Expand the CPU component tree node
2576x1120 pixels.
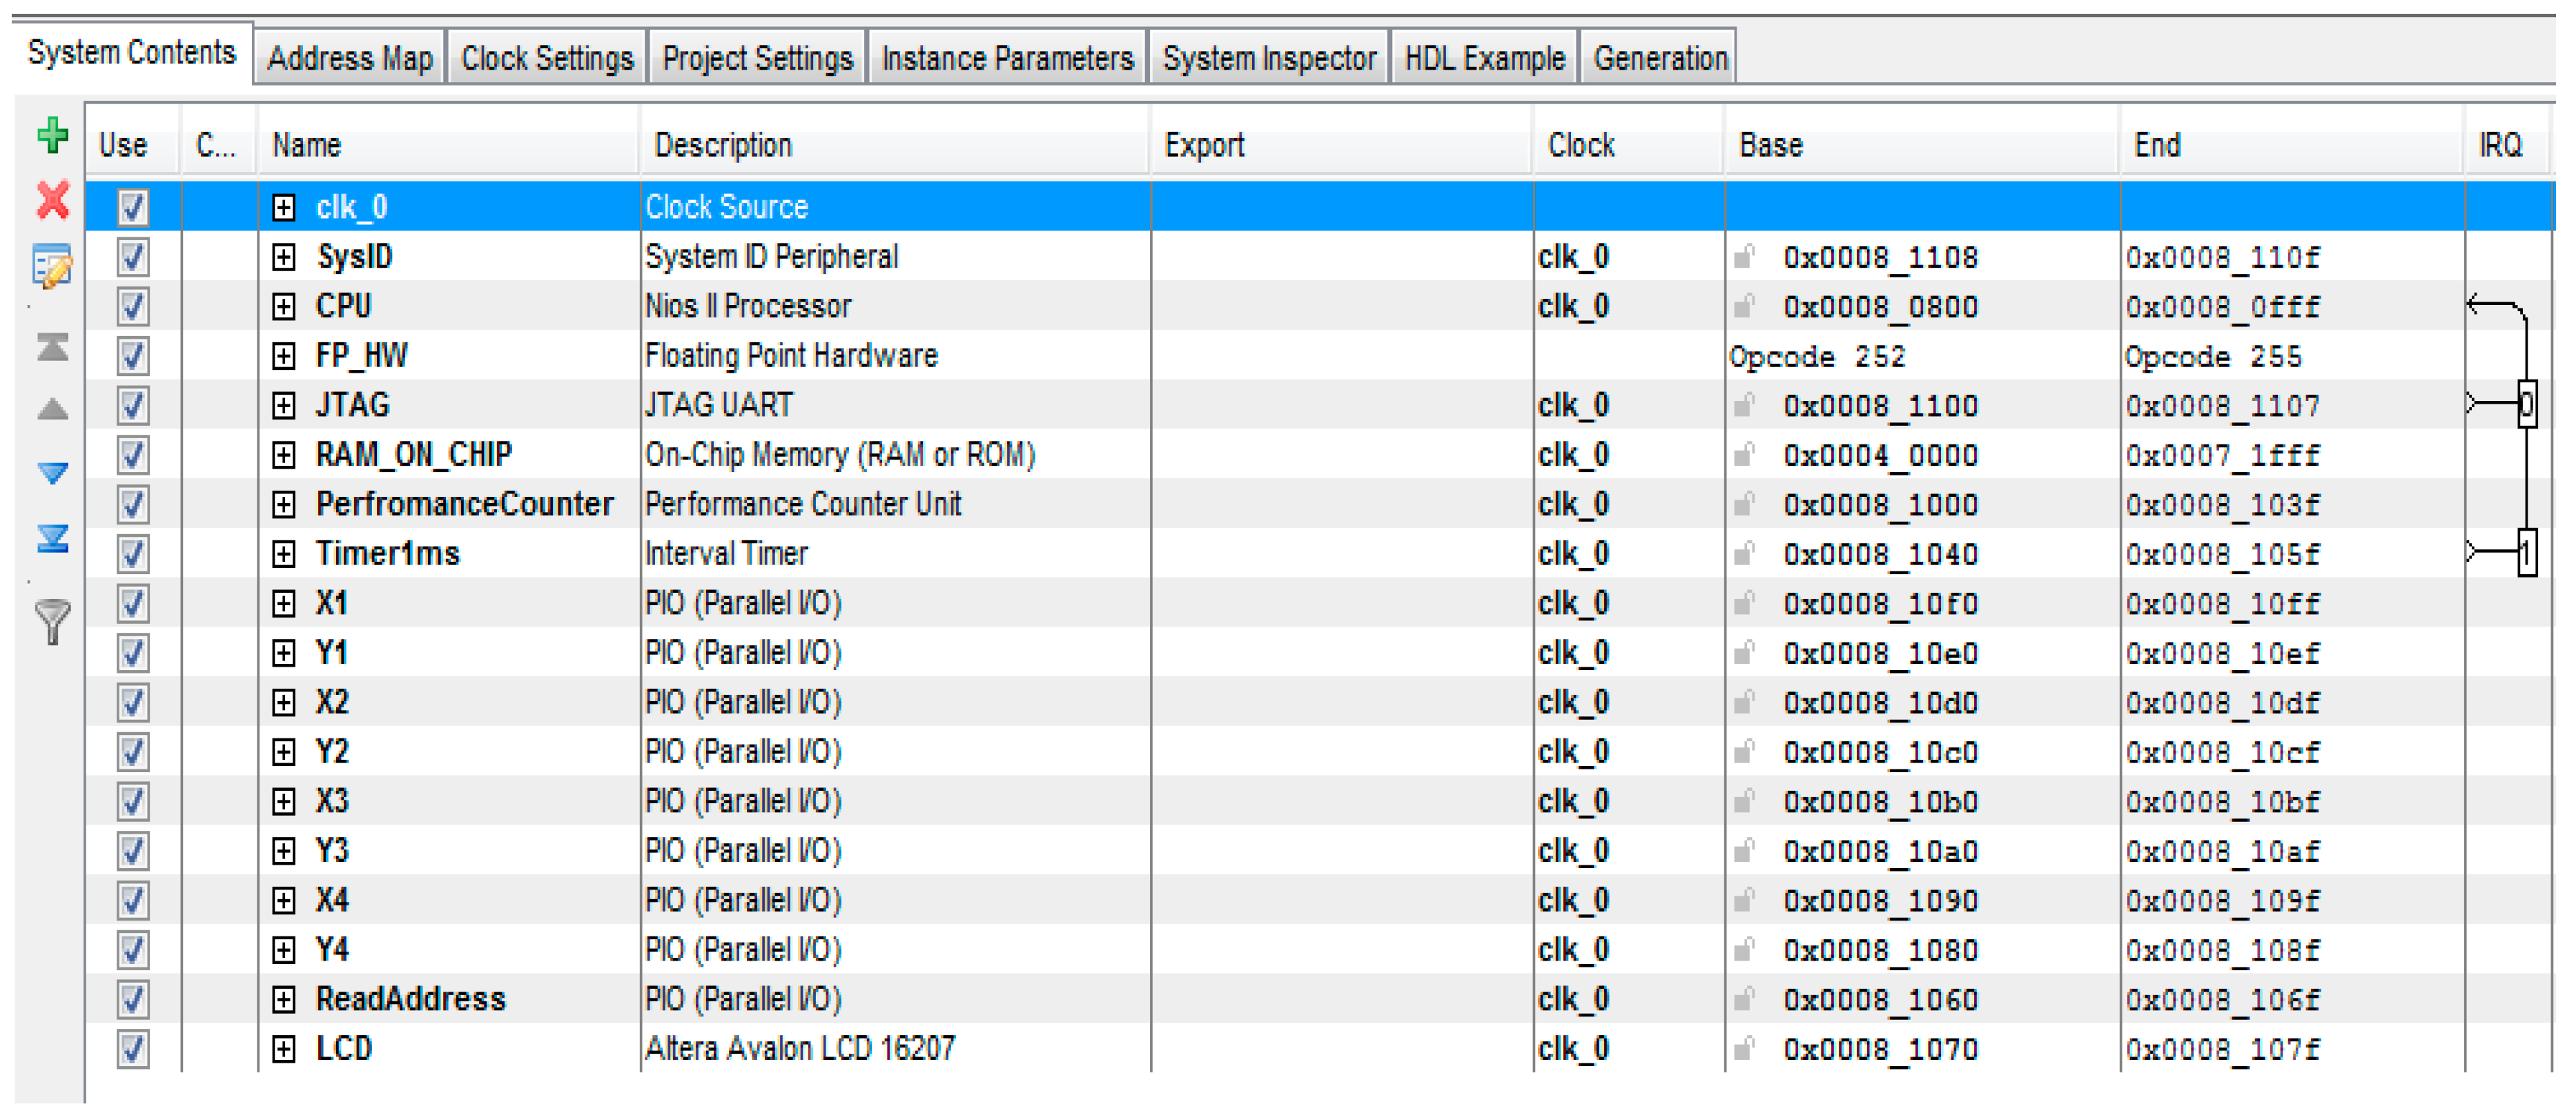click(284, 307)
